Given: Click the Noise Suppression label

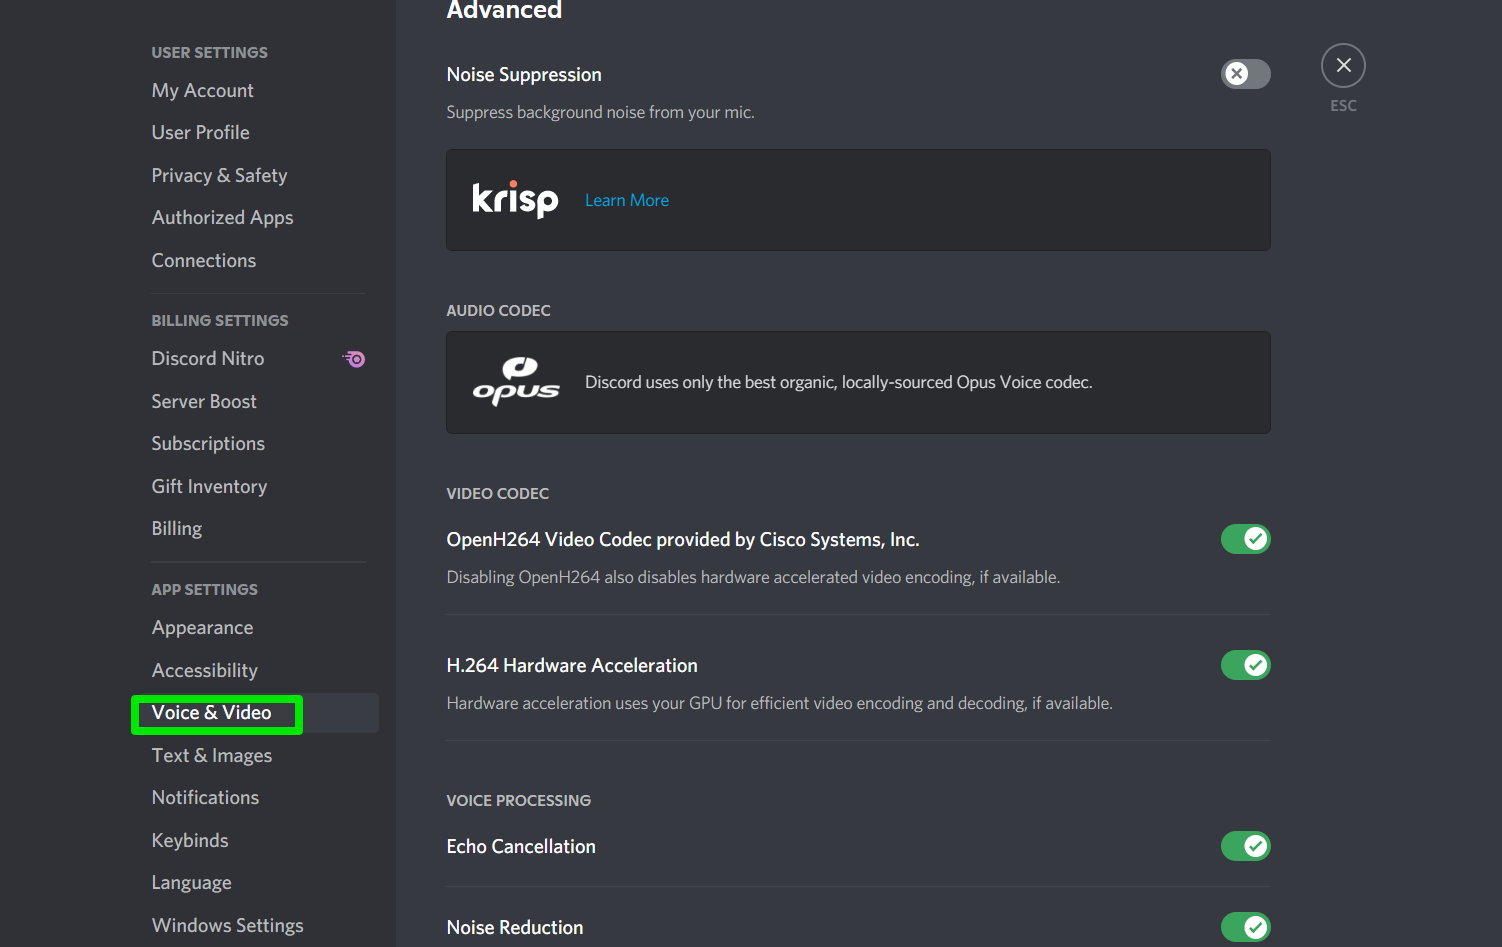Looking at the screenshot, I should click(x=524, y=75).
